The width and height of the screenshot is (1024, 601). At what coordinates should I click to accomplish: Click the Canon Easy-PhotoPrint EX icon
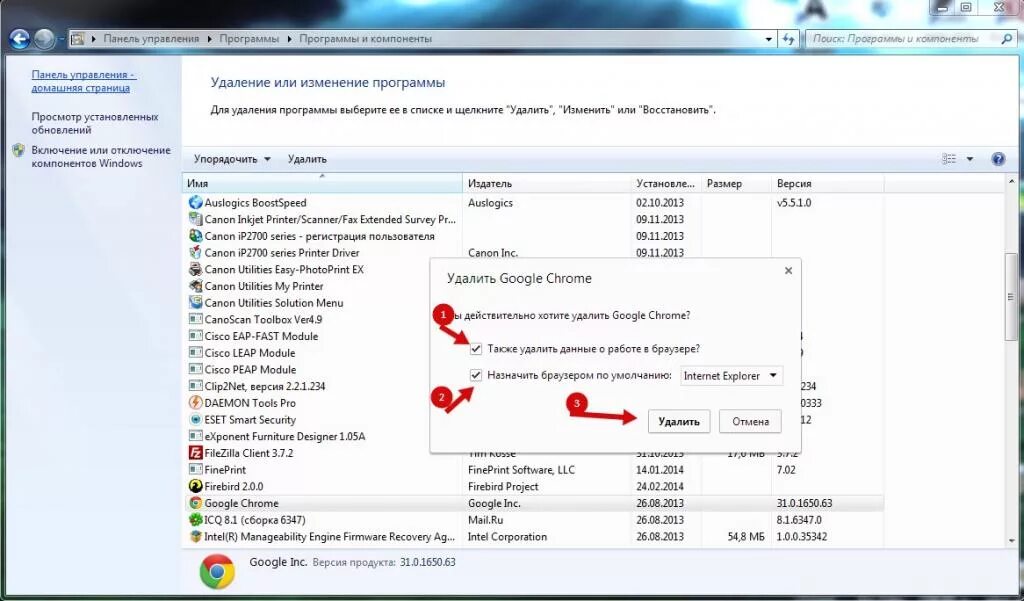point(195,269)
